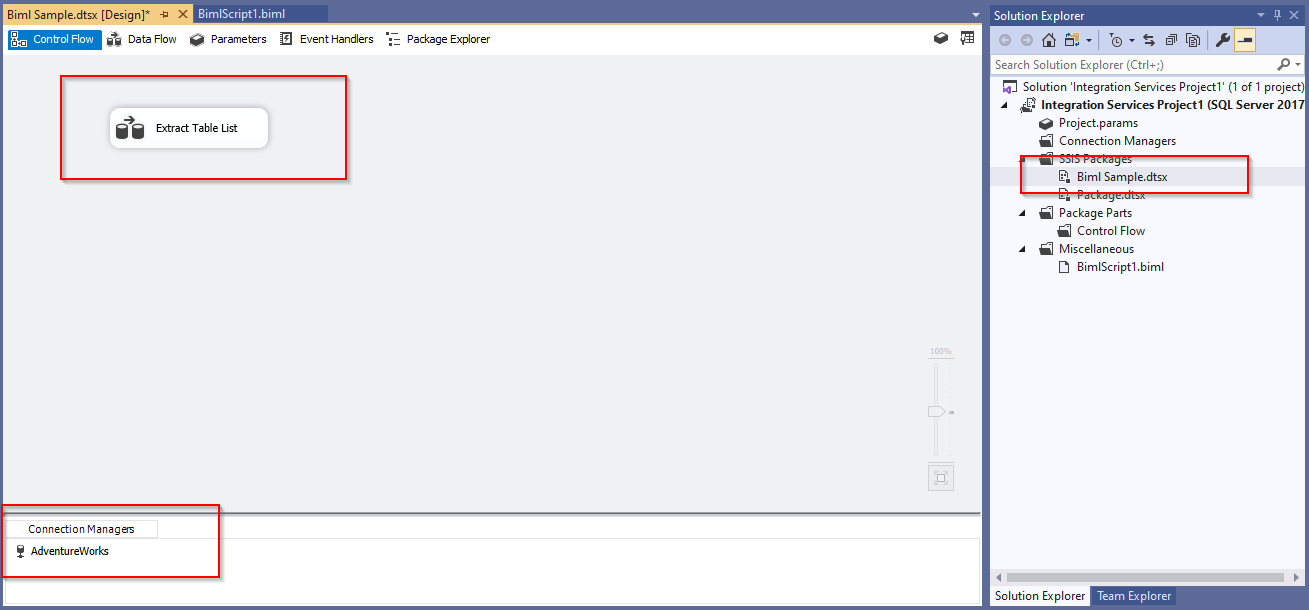Click the Forward arrow in Solution Explorer toolbar
Image resolution: width=1309 pixels, height=610 pixels.
(1026, 40)
